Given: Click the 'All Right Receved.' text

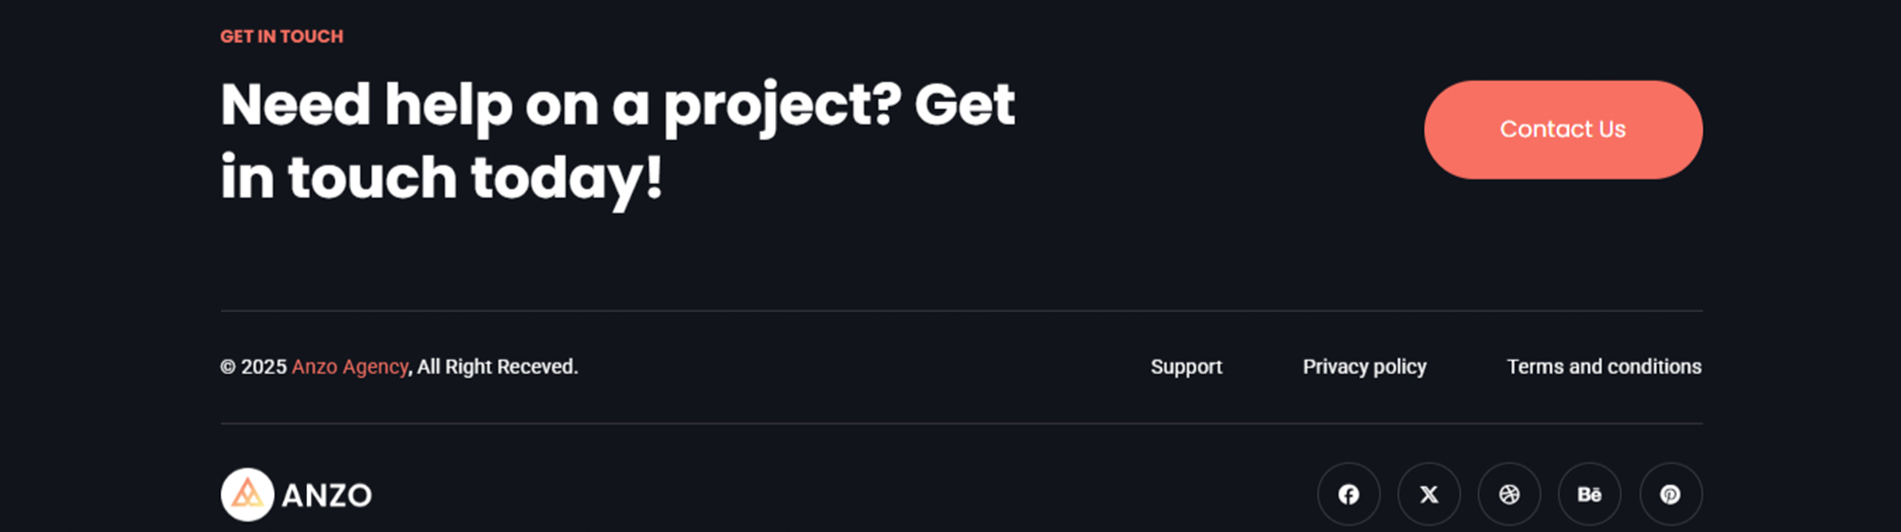Looking at the screenshot, I should (x=497, y=367).
